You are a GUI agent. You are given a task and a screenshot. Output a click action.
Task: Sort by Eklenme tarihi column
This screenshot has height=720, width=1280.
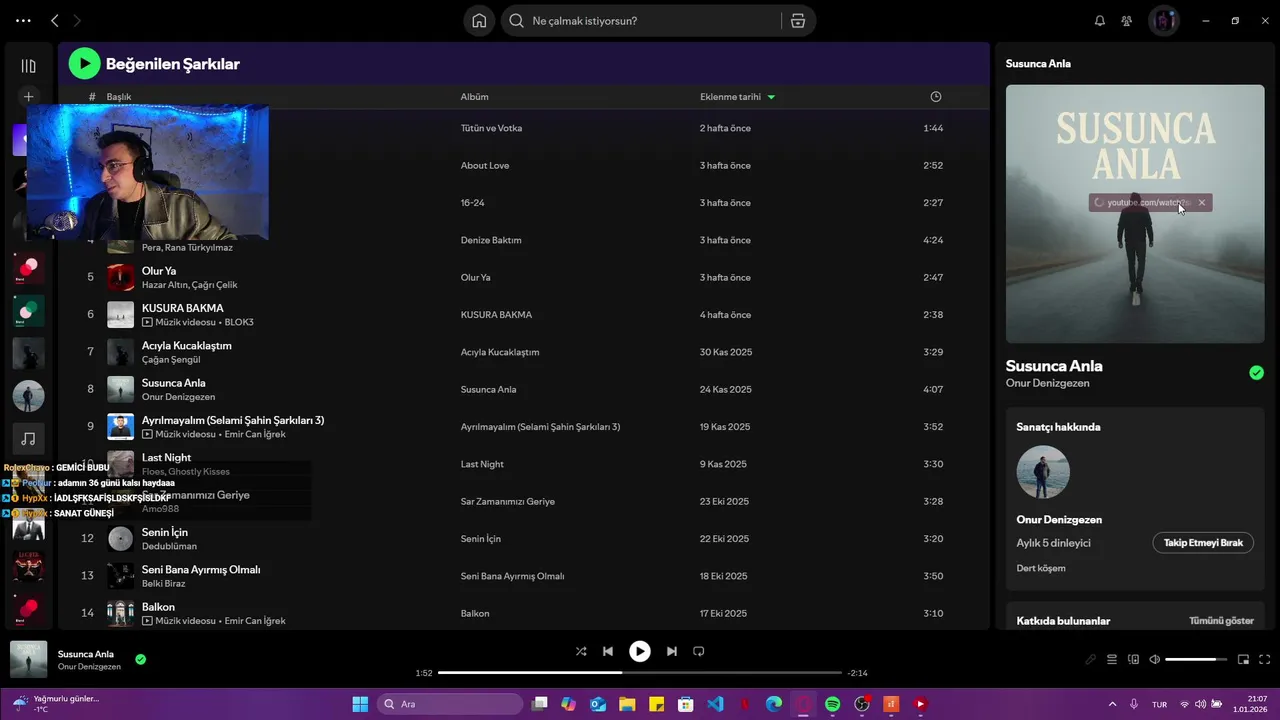pyautogui.click(x=737, y=97)
